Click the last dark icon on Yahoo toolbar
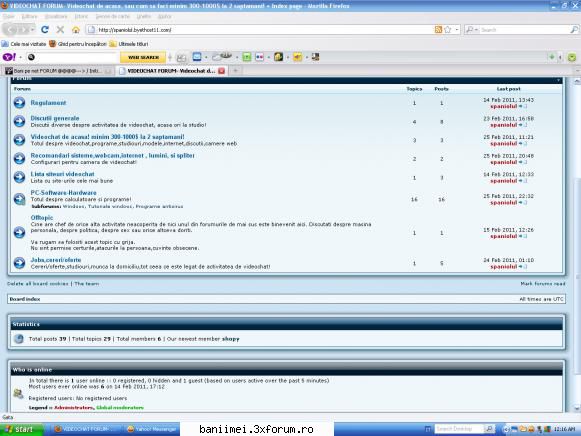This screenshot has width=581, height=436. click(315, 57)
